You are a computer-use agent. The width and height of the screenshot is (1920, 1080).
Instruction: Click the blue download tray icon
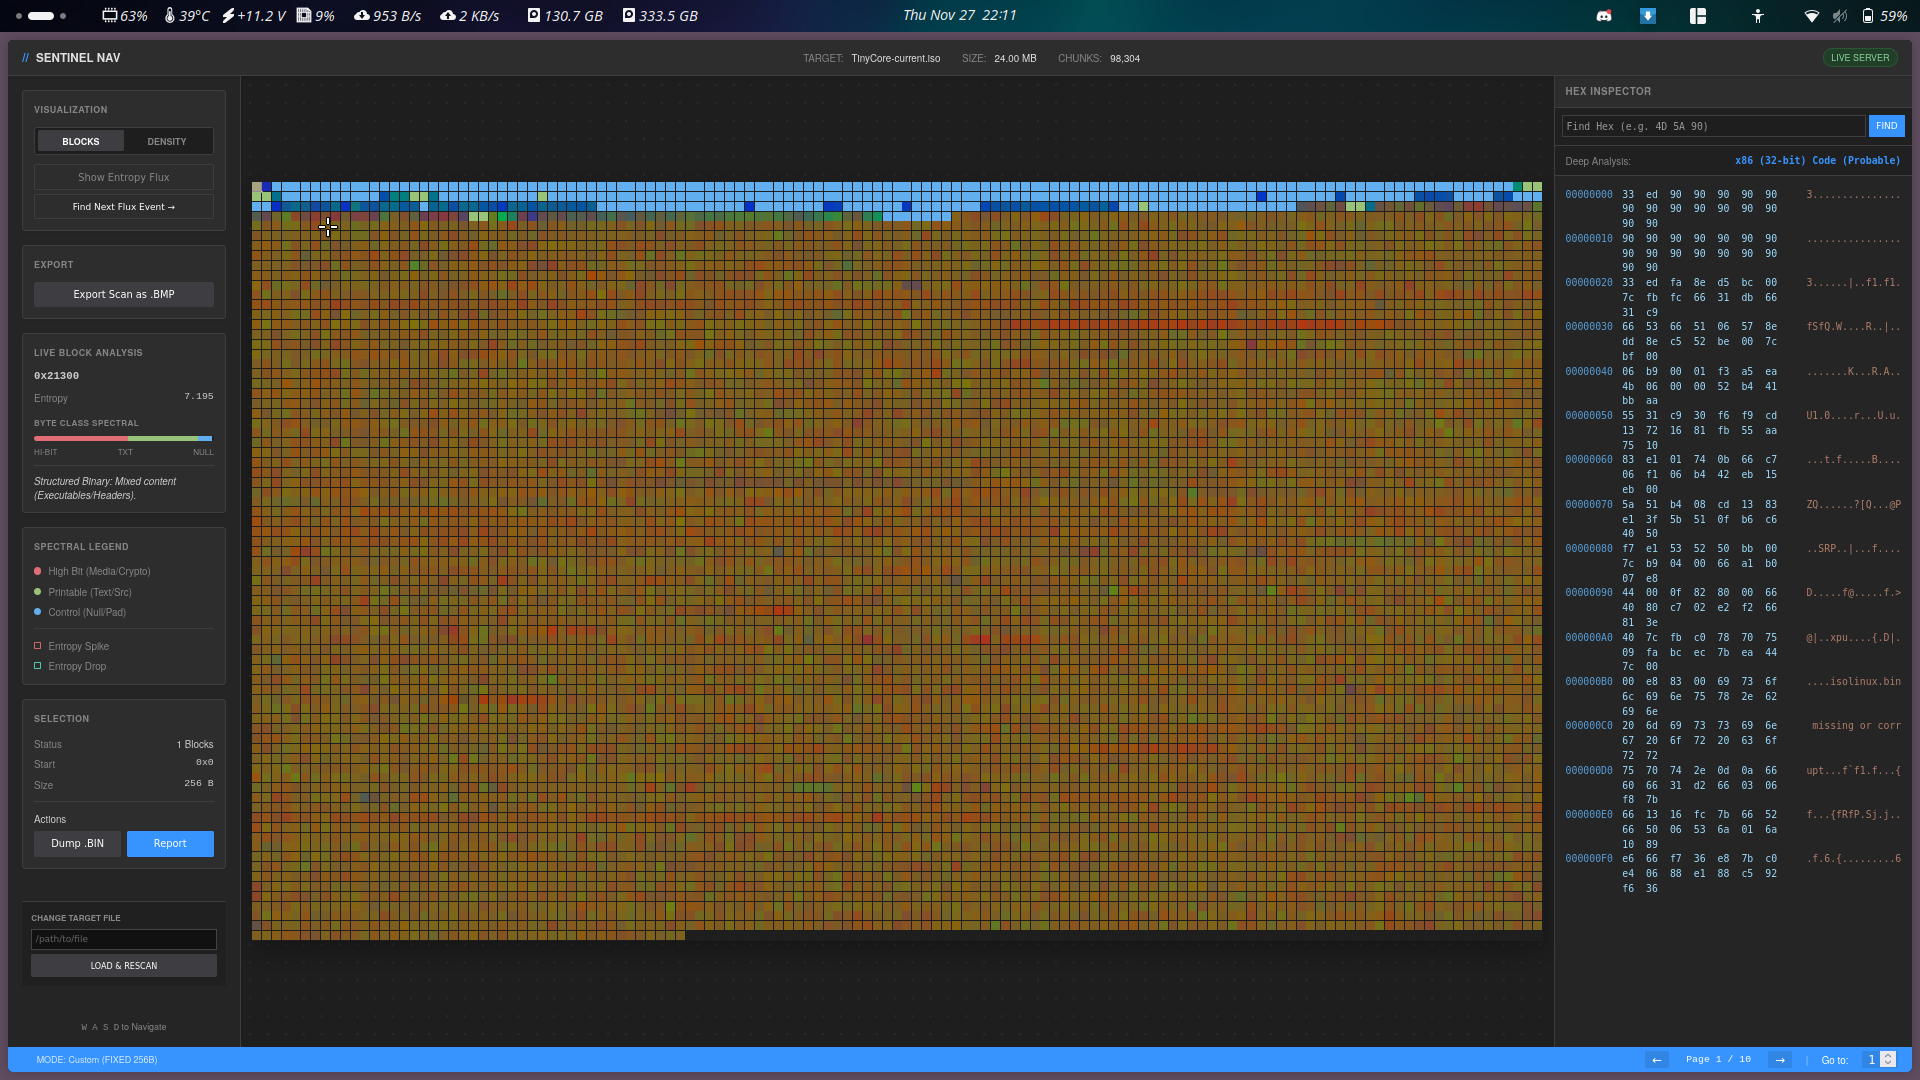[1648, 16]
